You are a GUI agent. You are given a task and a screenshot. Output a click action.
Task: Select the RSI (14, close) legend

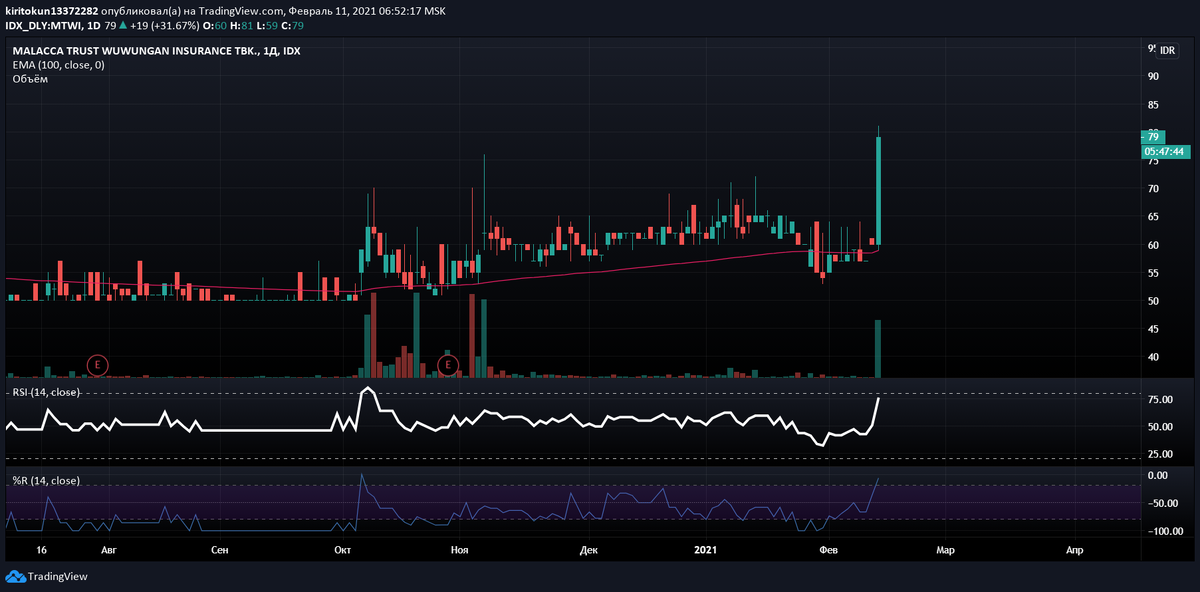(46, 393)
